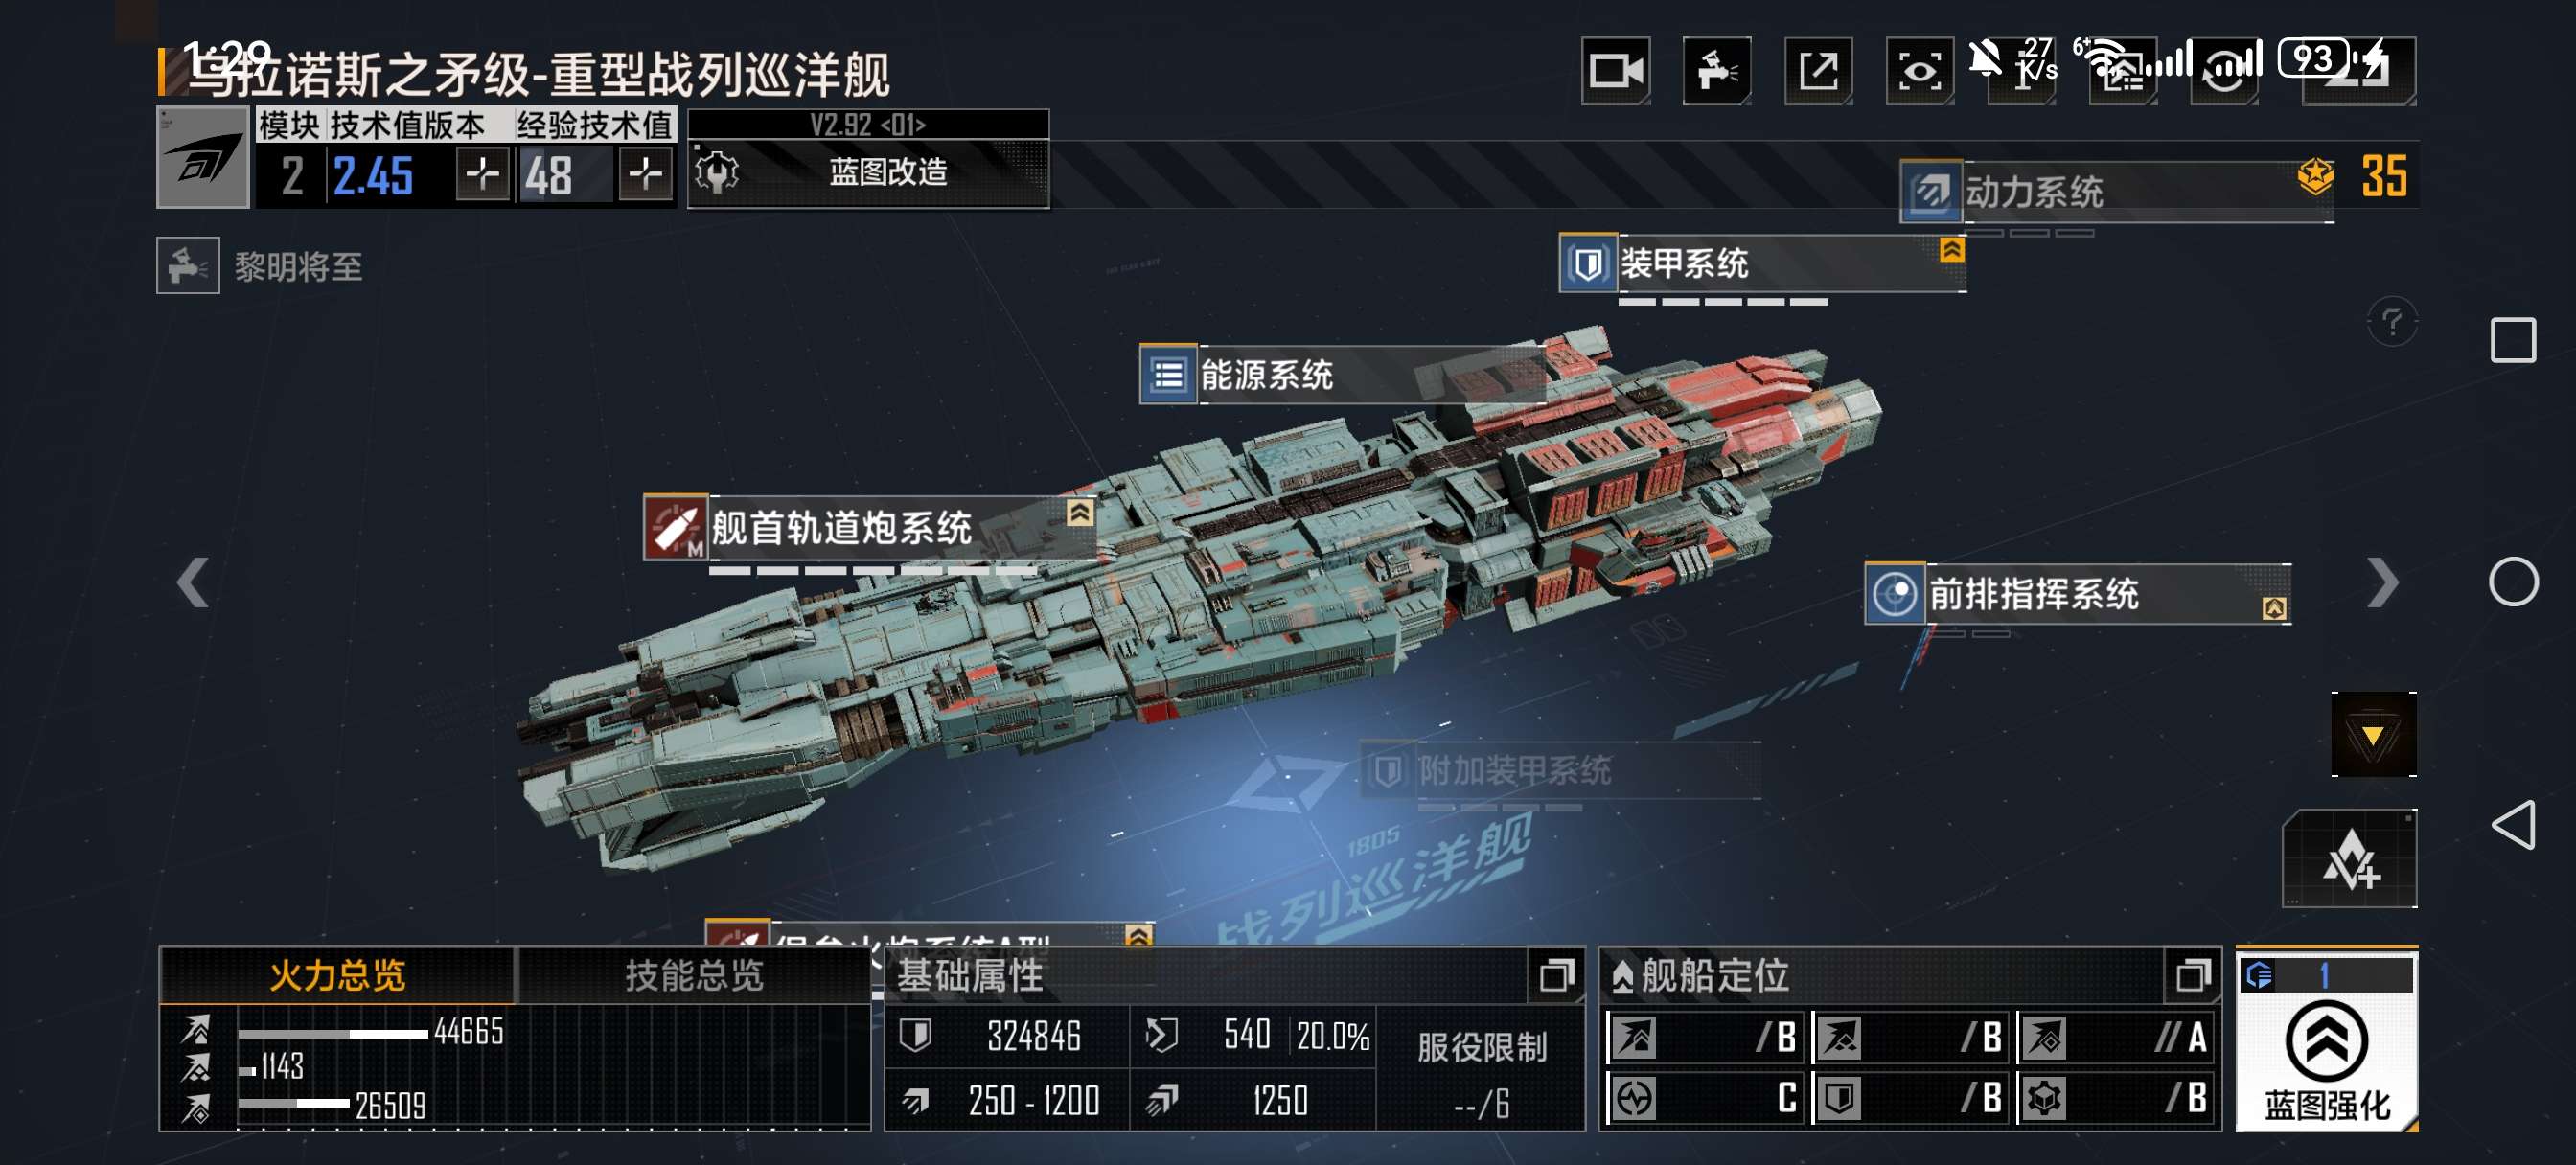Go to next ship with right arrow

pos(2382,582)
